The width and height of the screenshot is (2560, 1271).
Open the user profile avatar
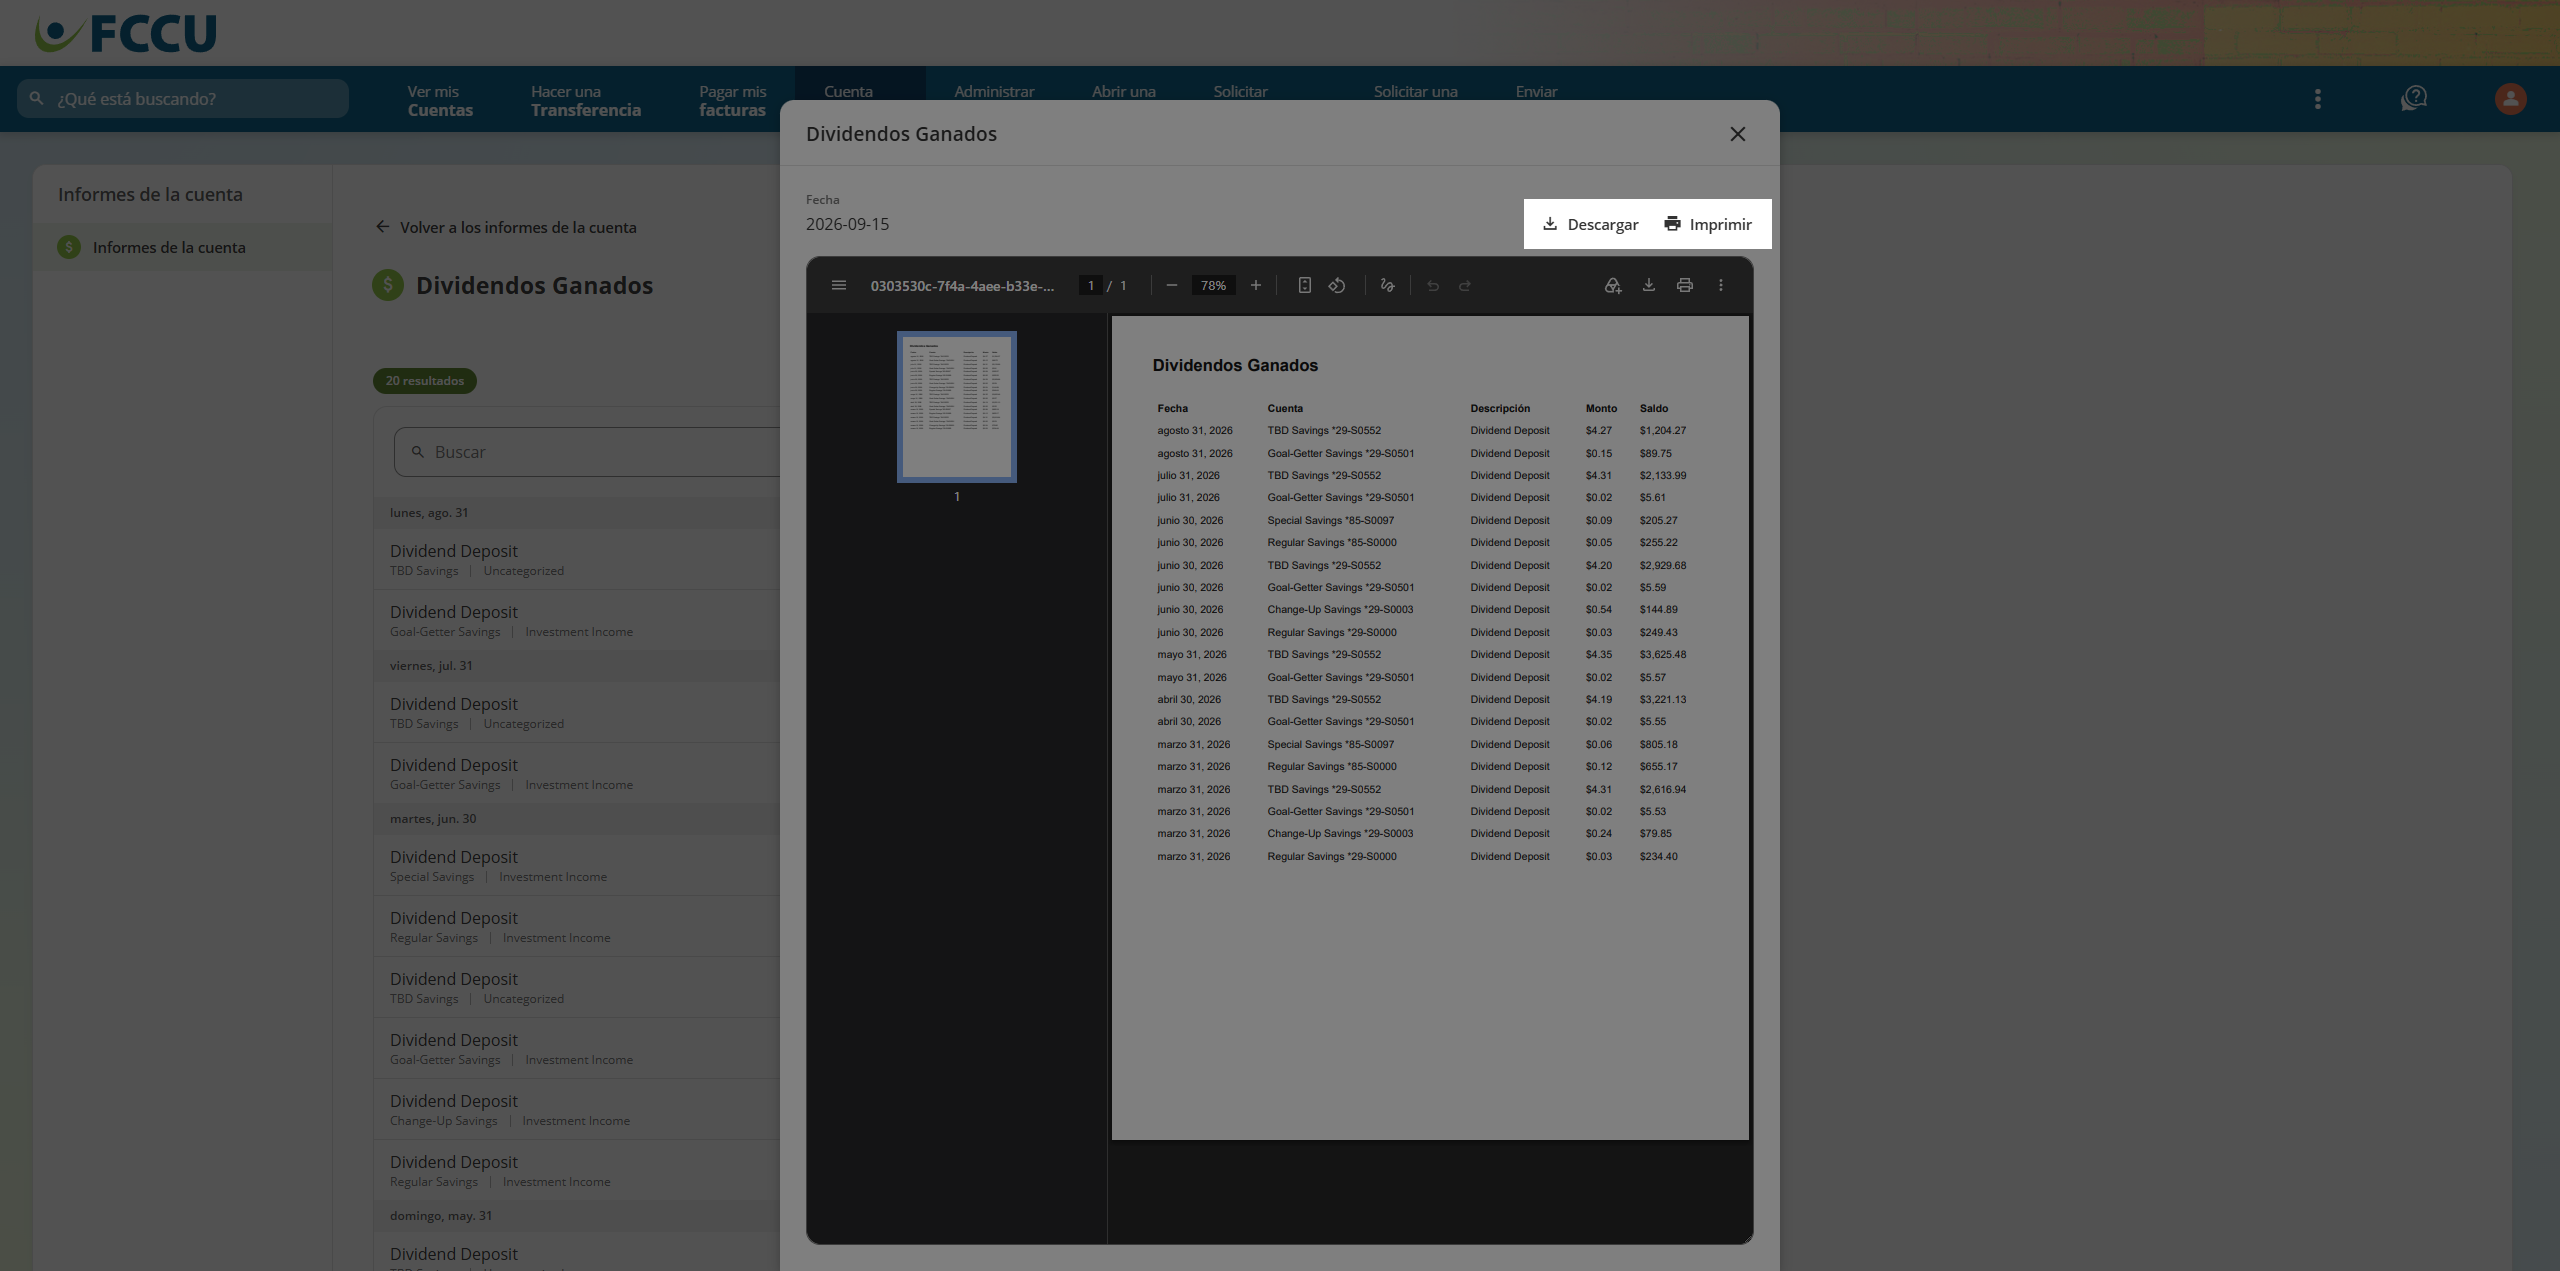2510,98
